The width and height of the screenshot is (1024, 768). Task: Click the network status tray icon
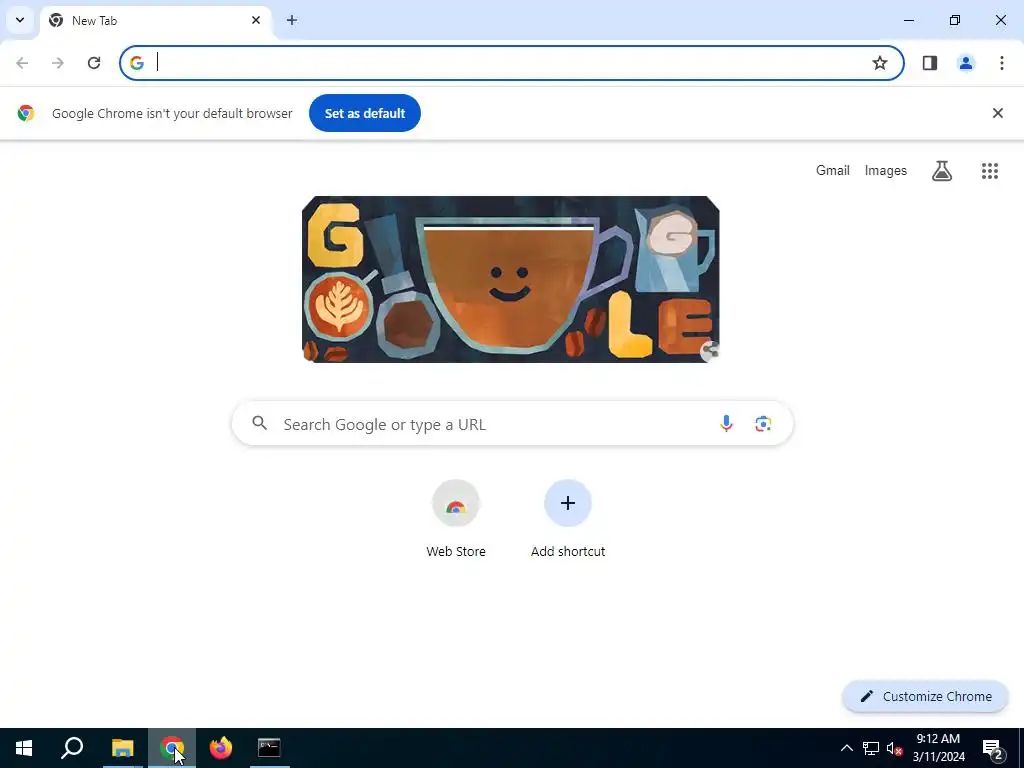pyautogui.click(x=871, y=748)
